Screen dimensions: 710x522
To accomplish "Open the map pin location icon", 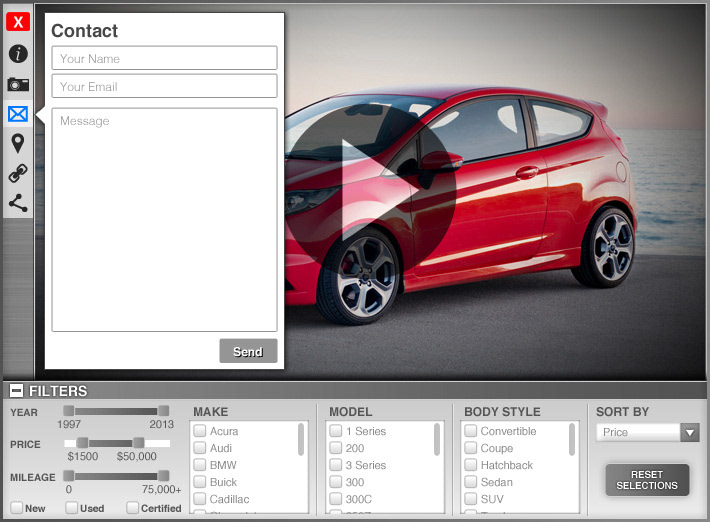I will (x=18, y=144).
